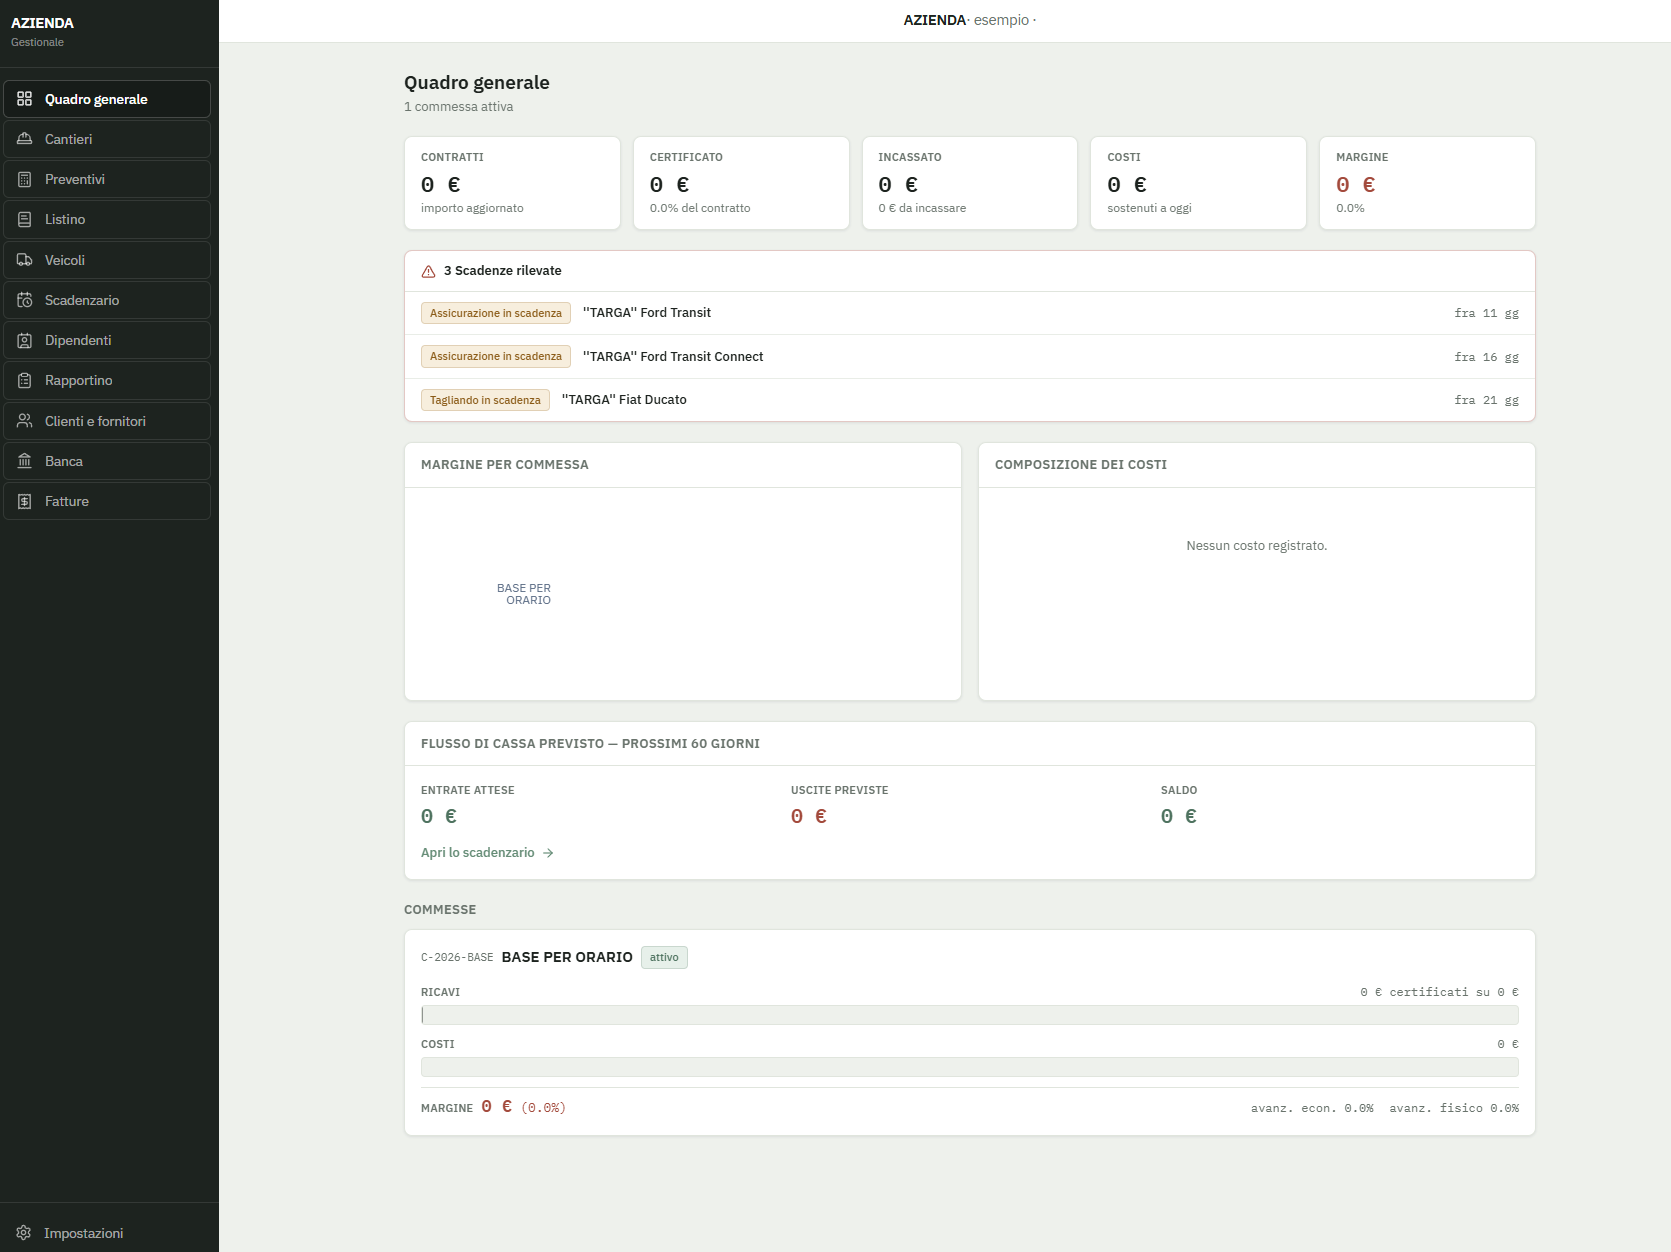Click Assicurazione in scadenza badge for Ford Transit
Screen dimensions: 1671x1252
[496, 313]
